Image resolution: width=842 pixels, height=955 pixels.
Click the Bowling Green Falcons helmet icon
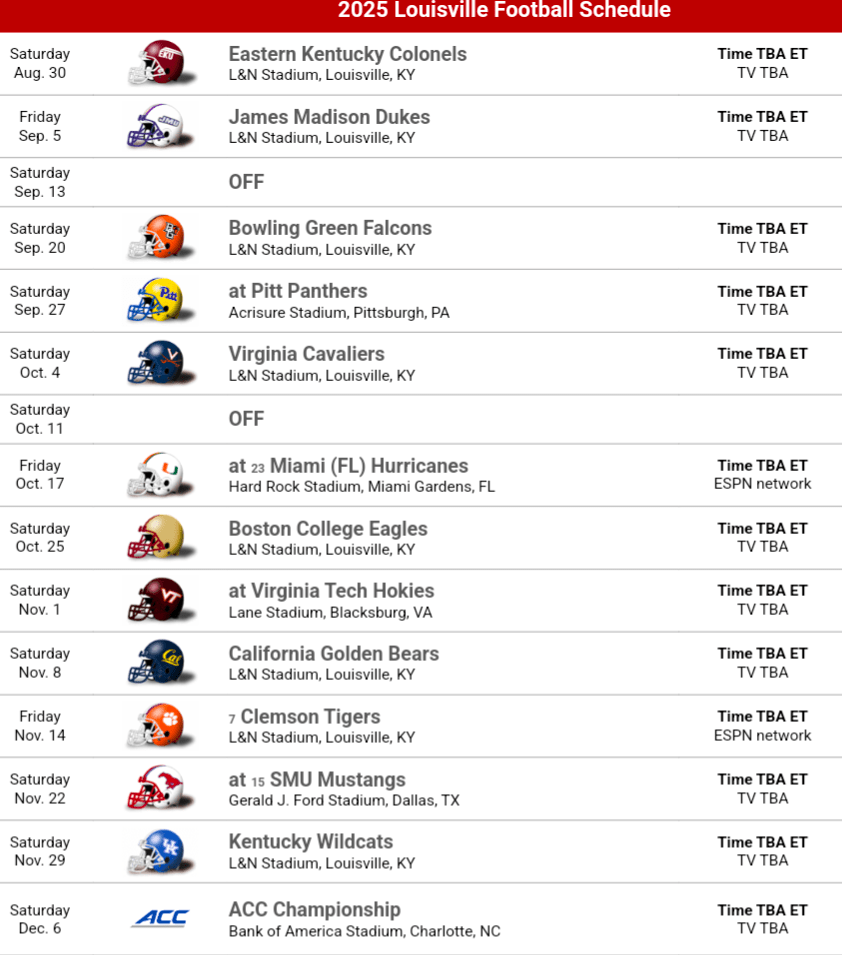[x=156, y=238]
